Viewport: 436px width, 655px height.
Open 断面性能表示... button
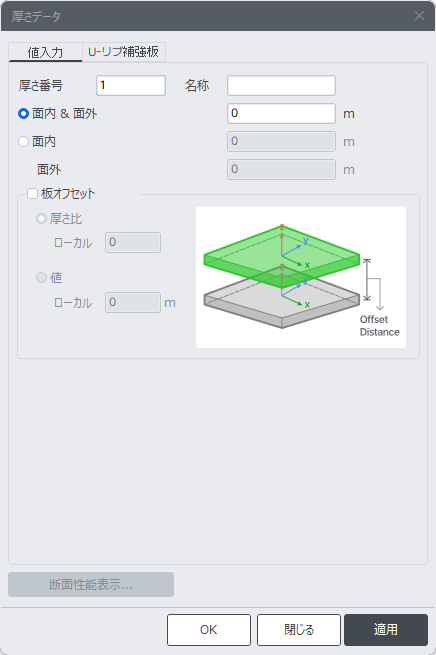[91, 584]
